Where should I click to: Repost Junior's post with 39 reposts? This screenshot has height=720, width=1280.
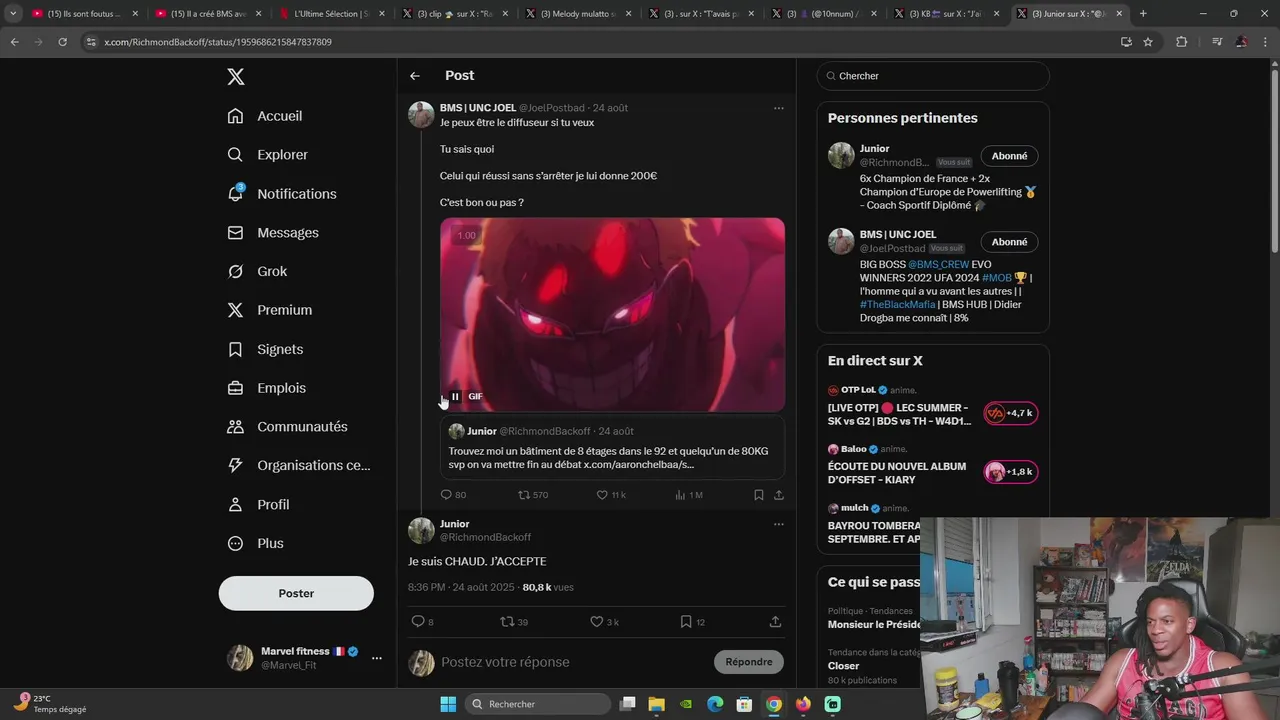tap(514, 622)
